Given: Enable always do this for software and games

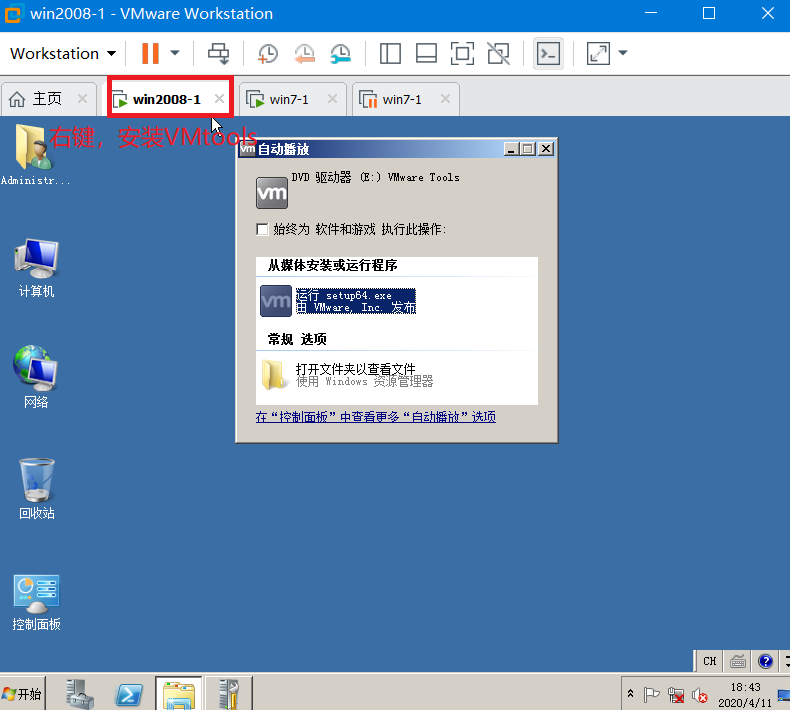Looking at the screenshot, I should click(x=262, y=229).
